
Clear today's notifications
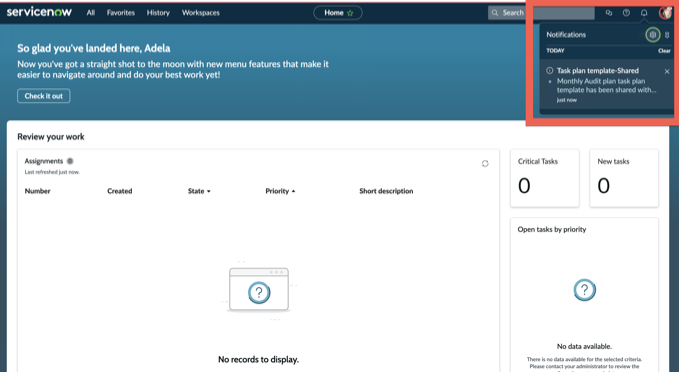[x=664, y=51]
